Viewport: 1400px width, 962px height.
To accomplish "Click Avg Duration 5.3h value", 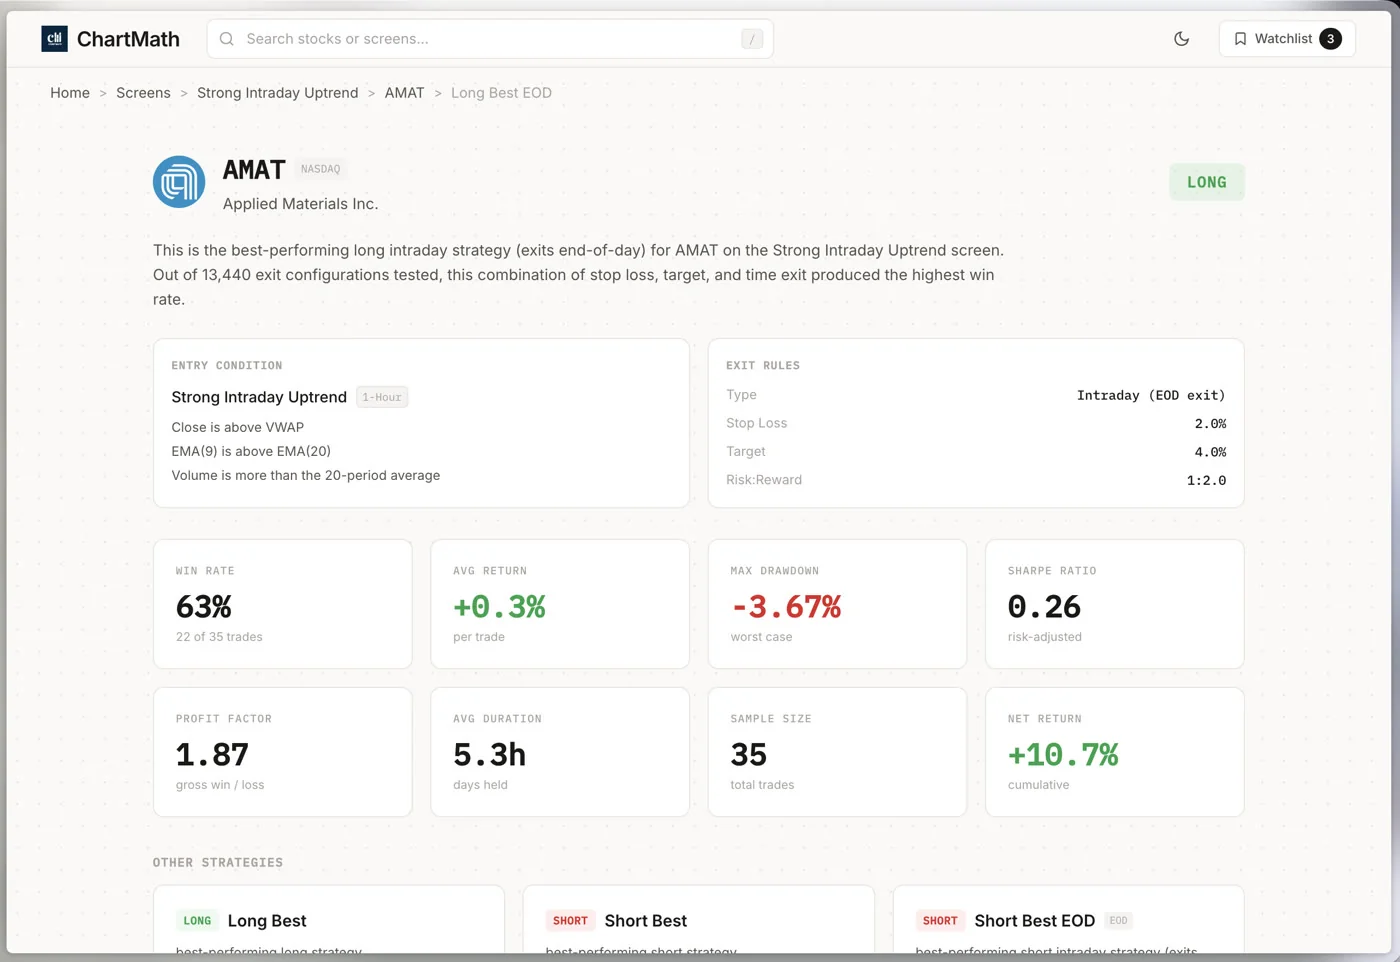I will pyautogui.click(x=489, y=755).
